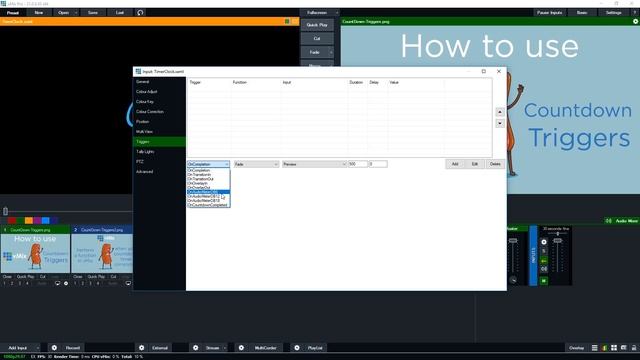The width and height of the screenshot is (640, 360).
Task: Click the Delete trigger button
Action: 495,164
